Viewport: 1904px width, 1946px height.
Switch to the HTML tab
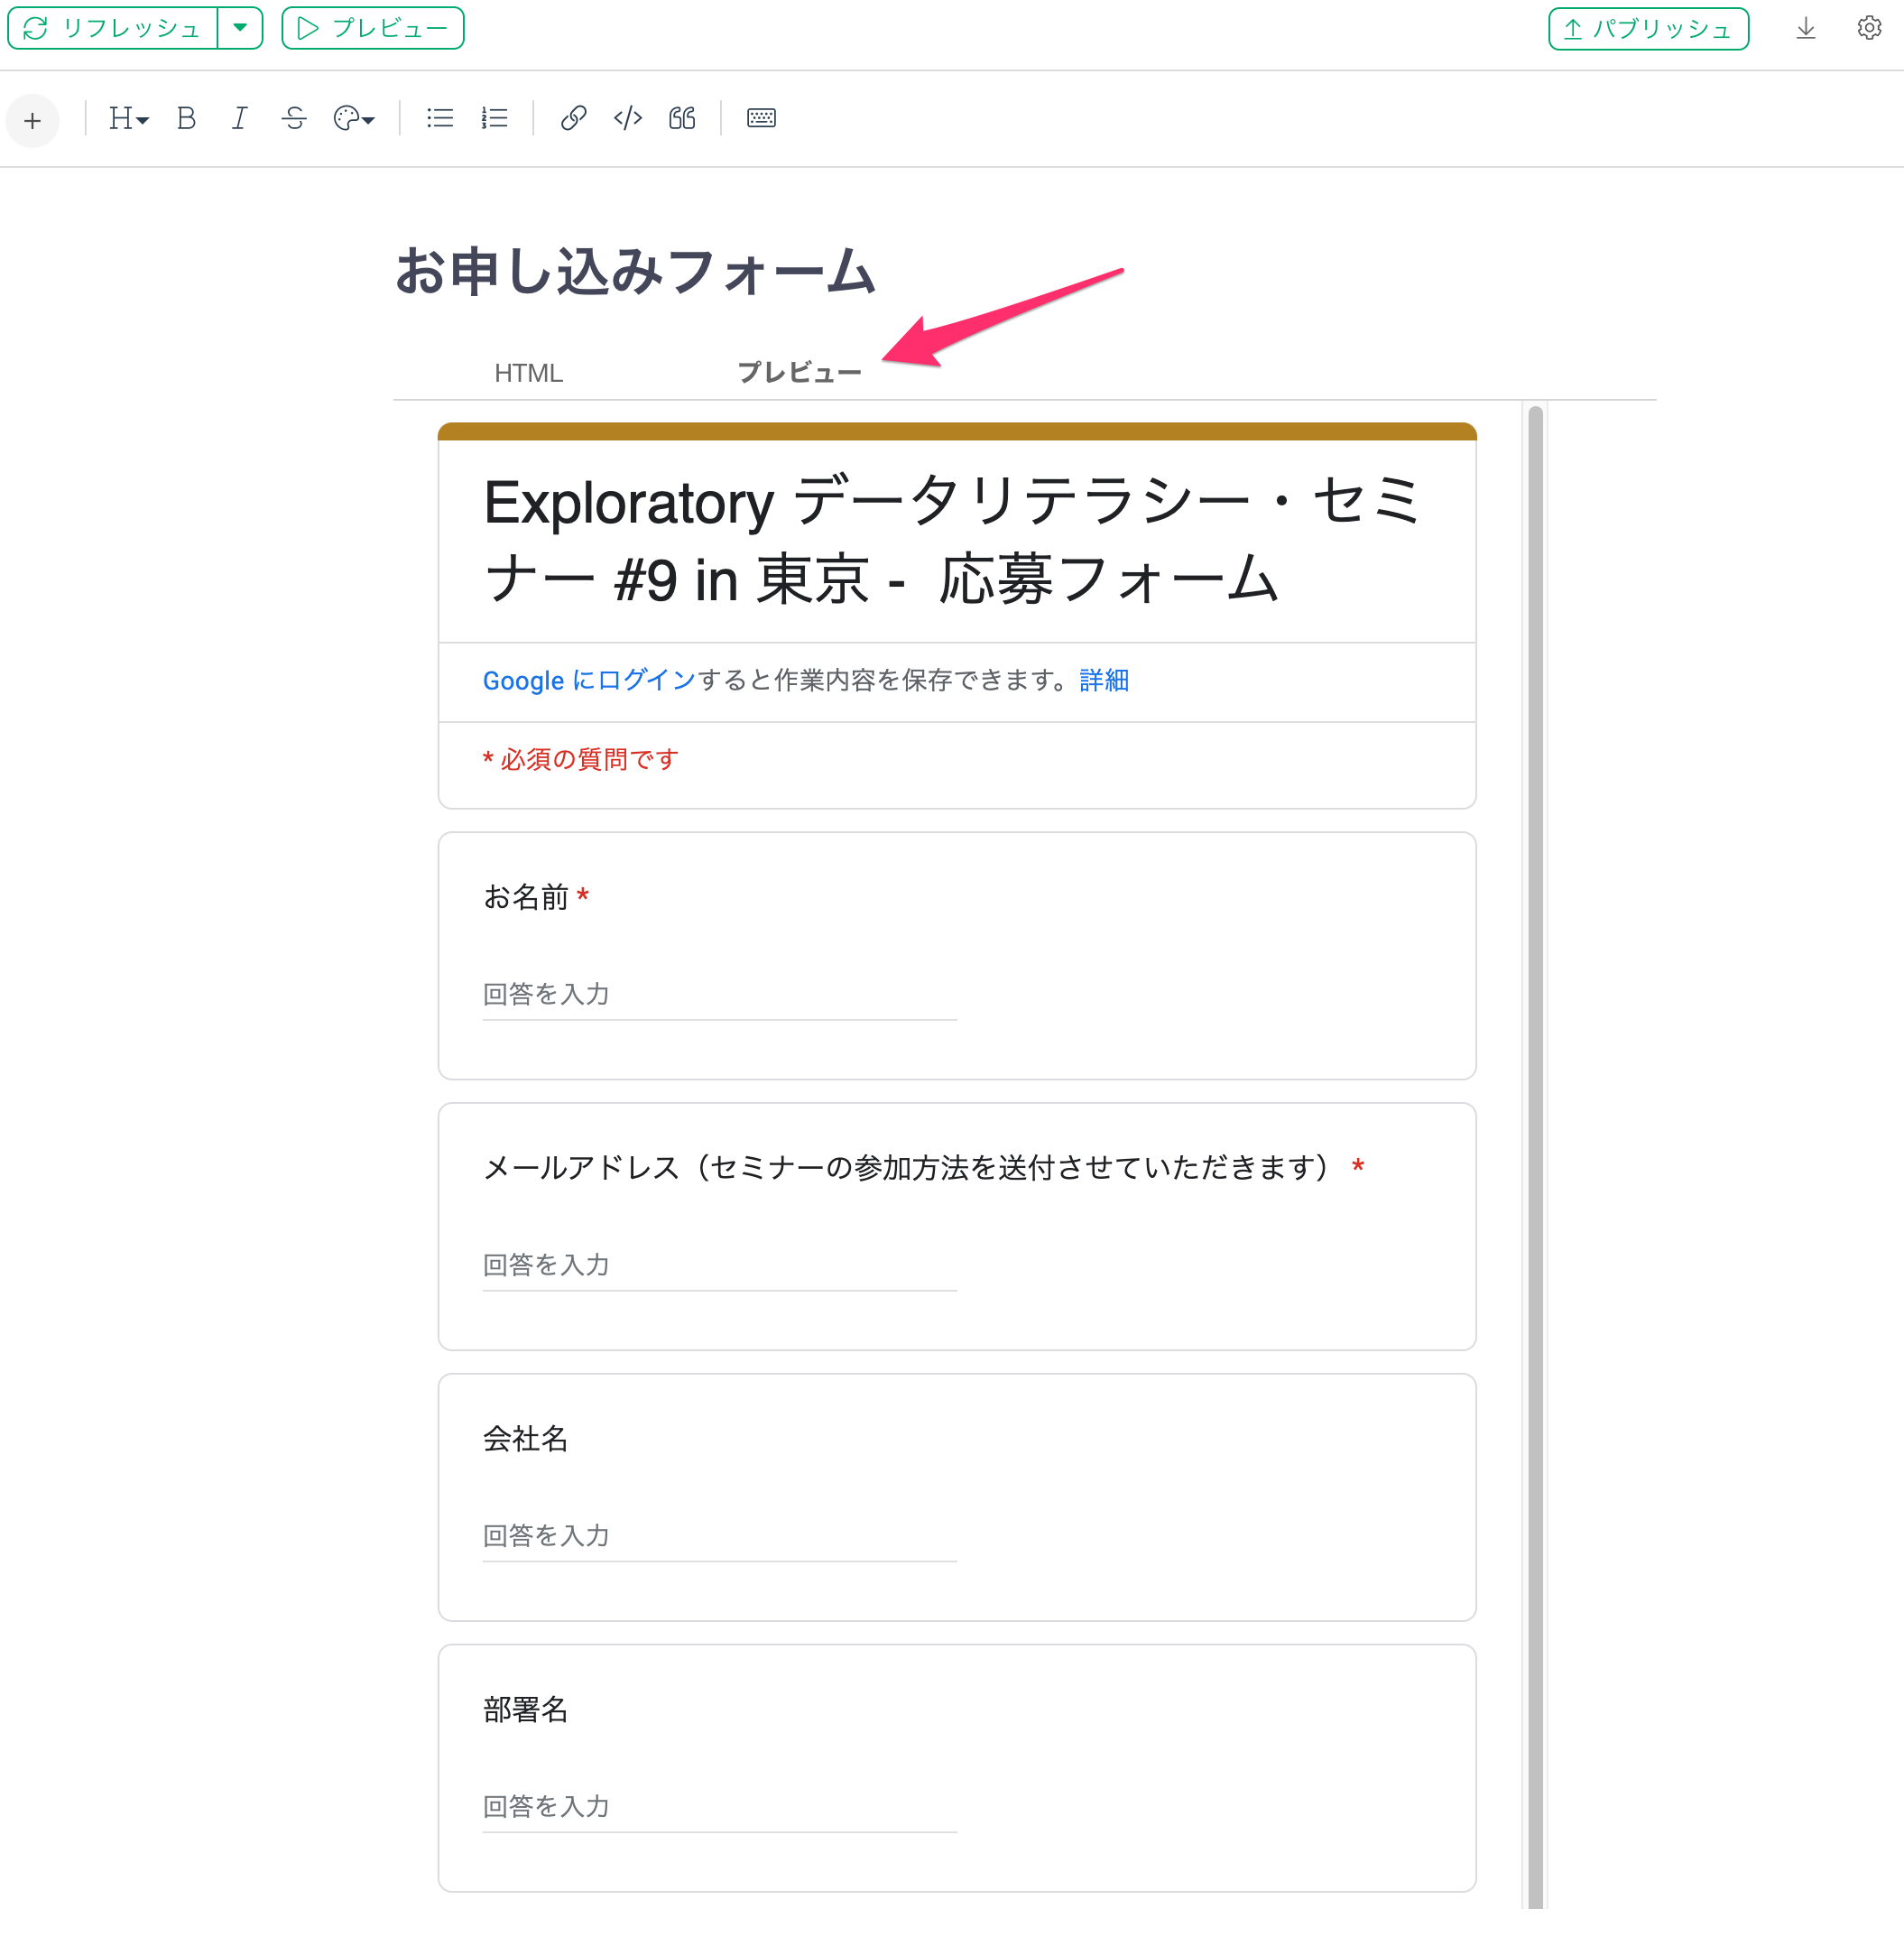(x=529, y=373)
